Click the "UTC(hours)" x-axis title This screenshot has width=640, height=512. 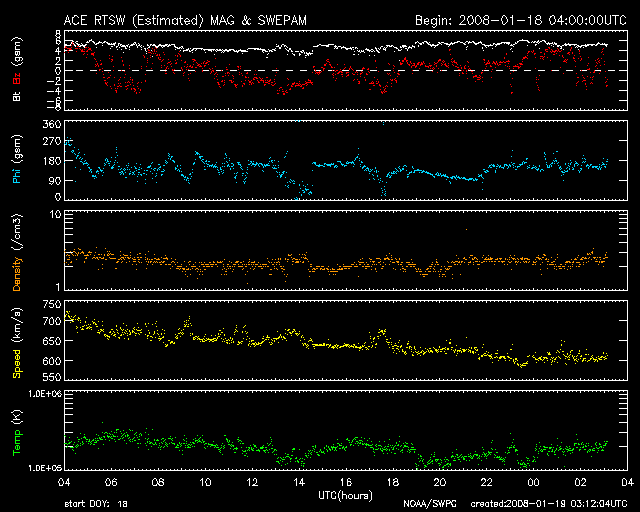345,496
